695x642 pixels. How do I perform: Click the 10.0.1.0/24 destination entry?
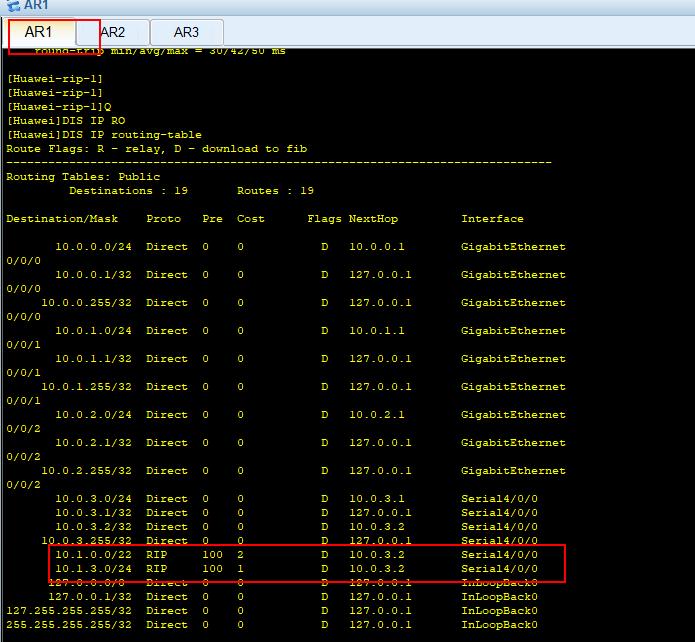[x=93, y=330]
